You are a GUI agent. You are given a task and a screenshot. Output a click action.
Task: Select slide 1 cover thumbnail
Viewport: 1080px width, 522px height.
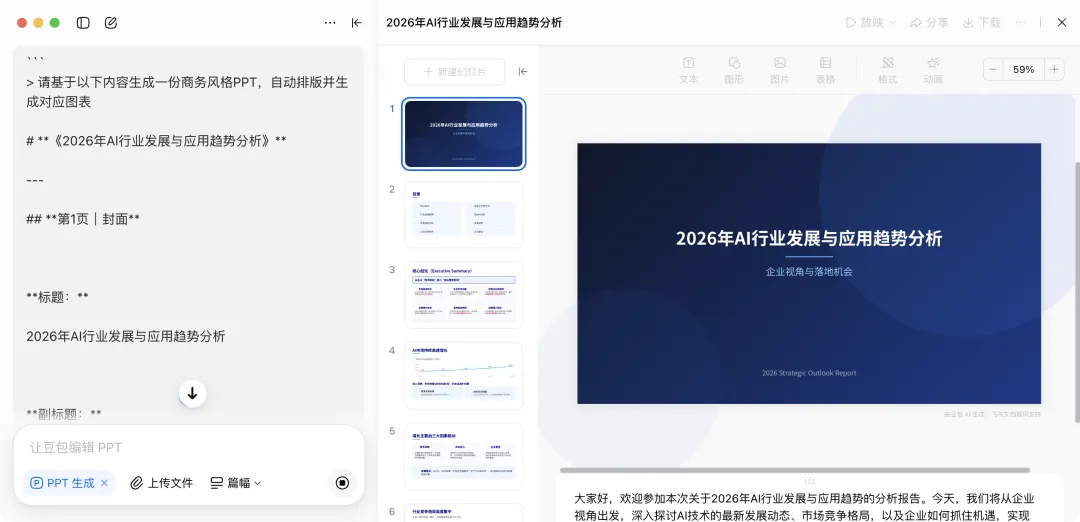coord(464,134)
